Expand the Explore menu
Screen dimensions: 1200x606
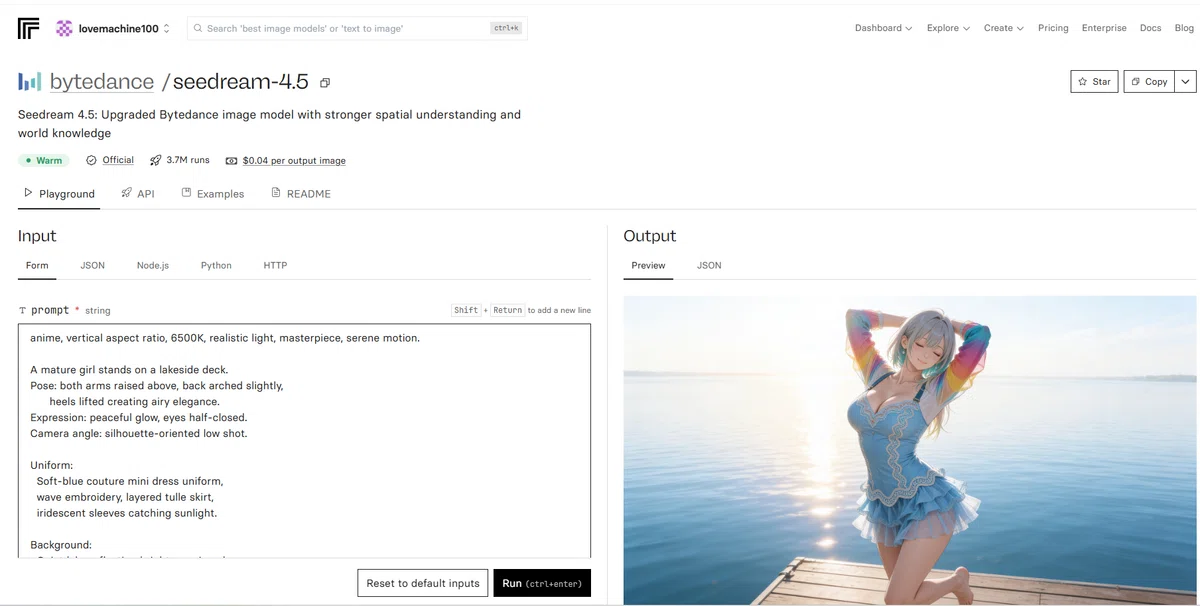tap(948, 28)
